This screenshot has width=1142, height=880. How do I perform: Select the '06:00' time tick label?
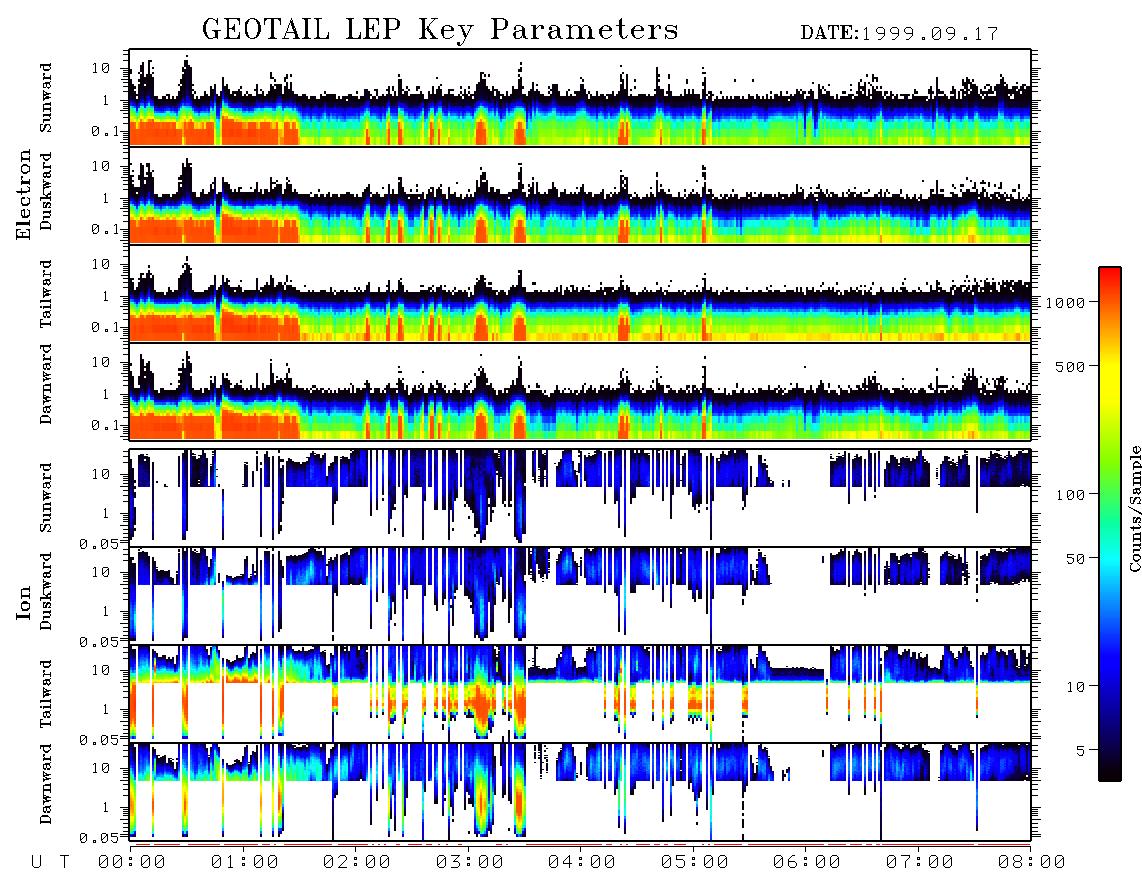click(807, 862)
